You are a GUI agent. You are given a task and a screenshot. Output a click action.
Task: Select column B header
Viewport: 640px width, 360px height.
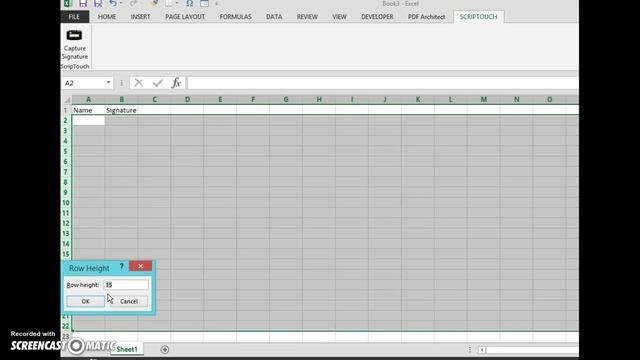pyautogui.click(x=122, y=100)
